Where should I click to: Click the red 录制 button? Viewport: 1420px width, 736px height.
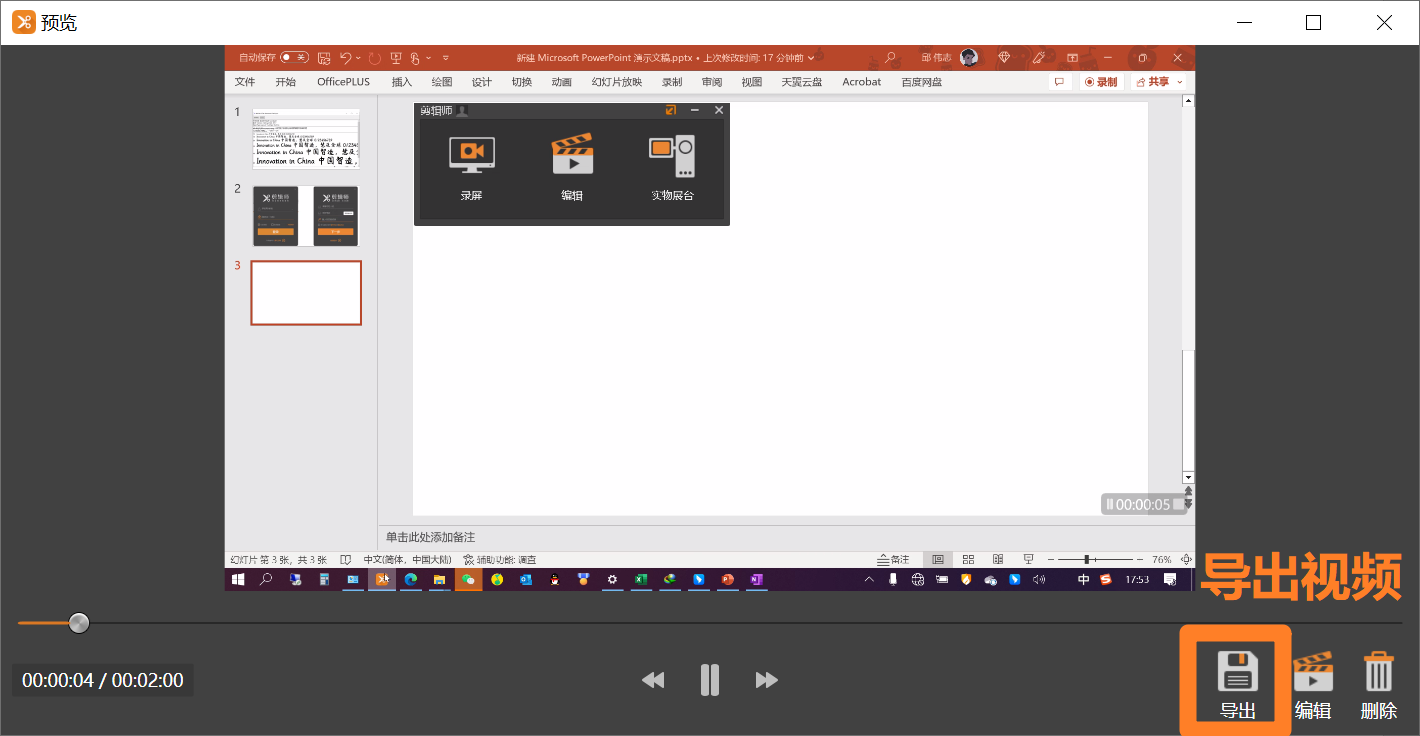(x=1101, y=82)
